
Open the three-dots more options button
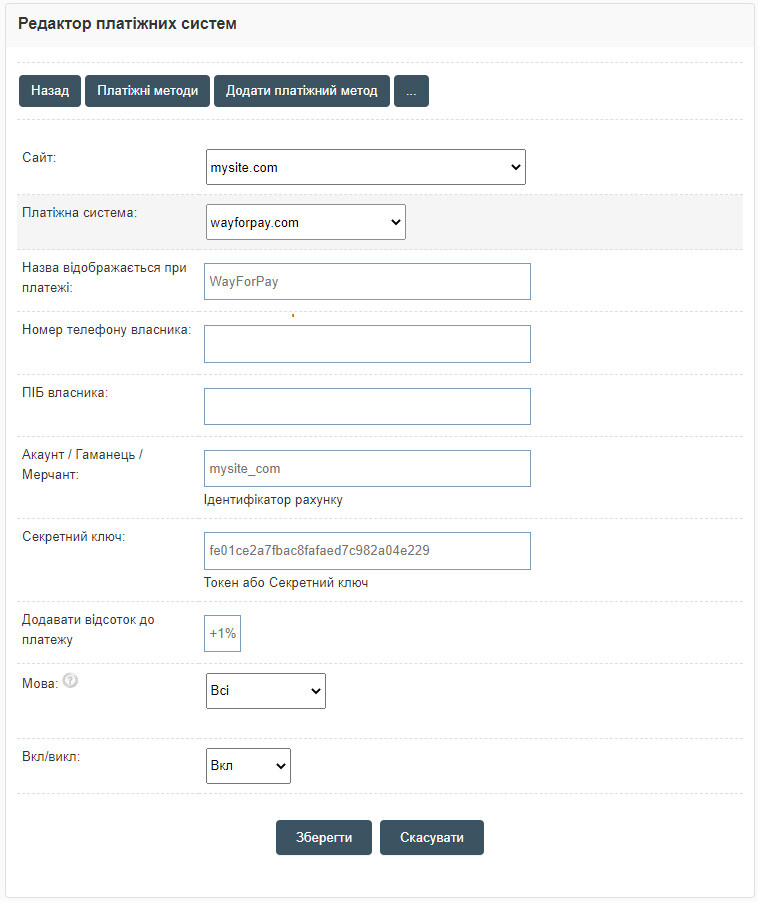pyautogui.click(x=411, y=91)
